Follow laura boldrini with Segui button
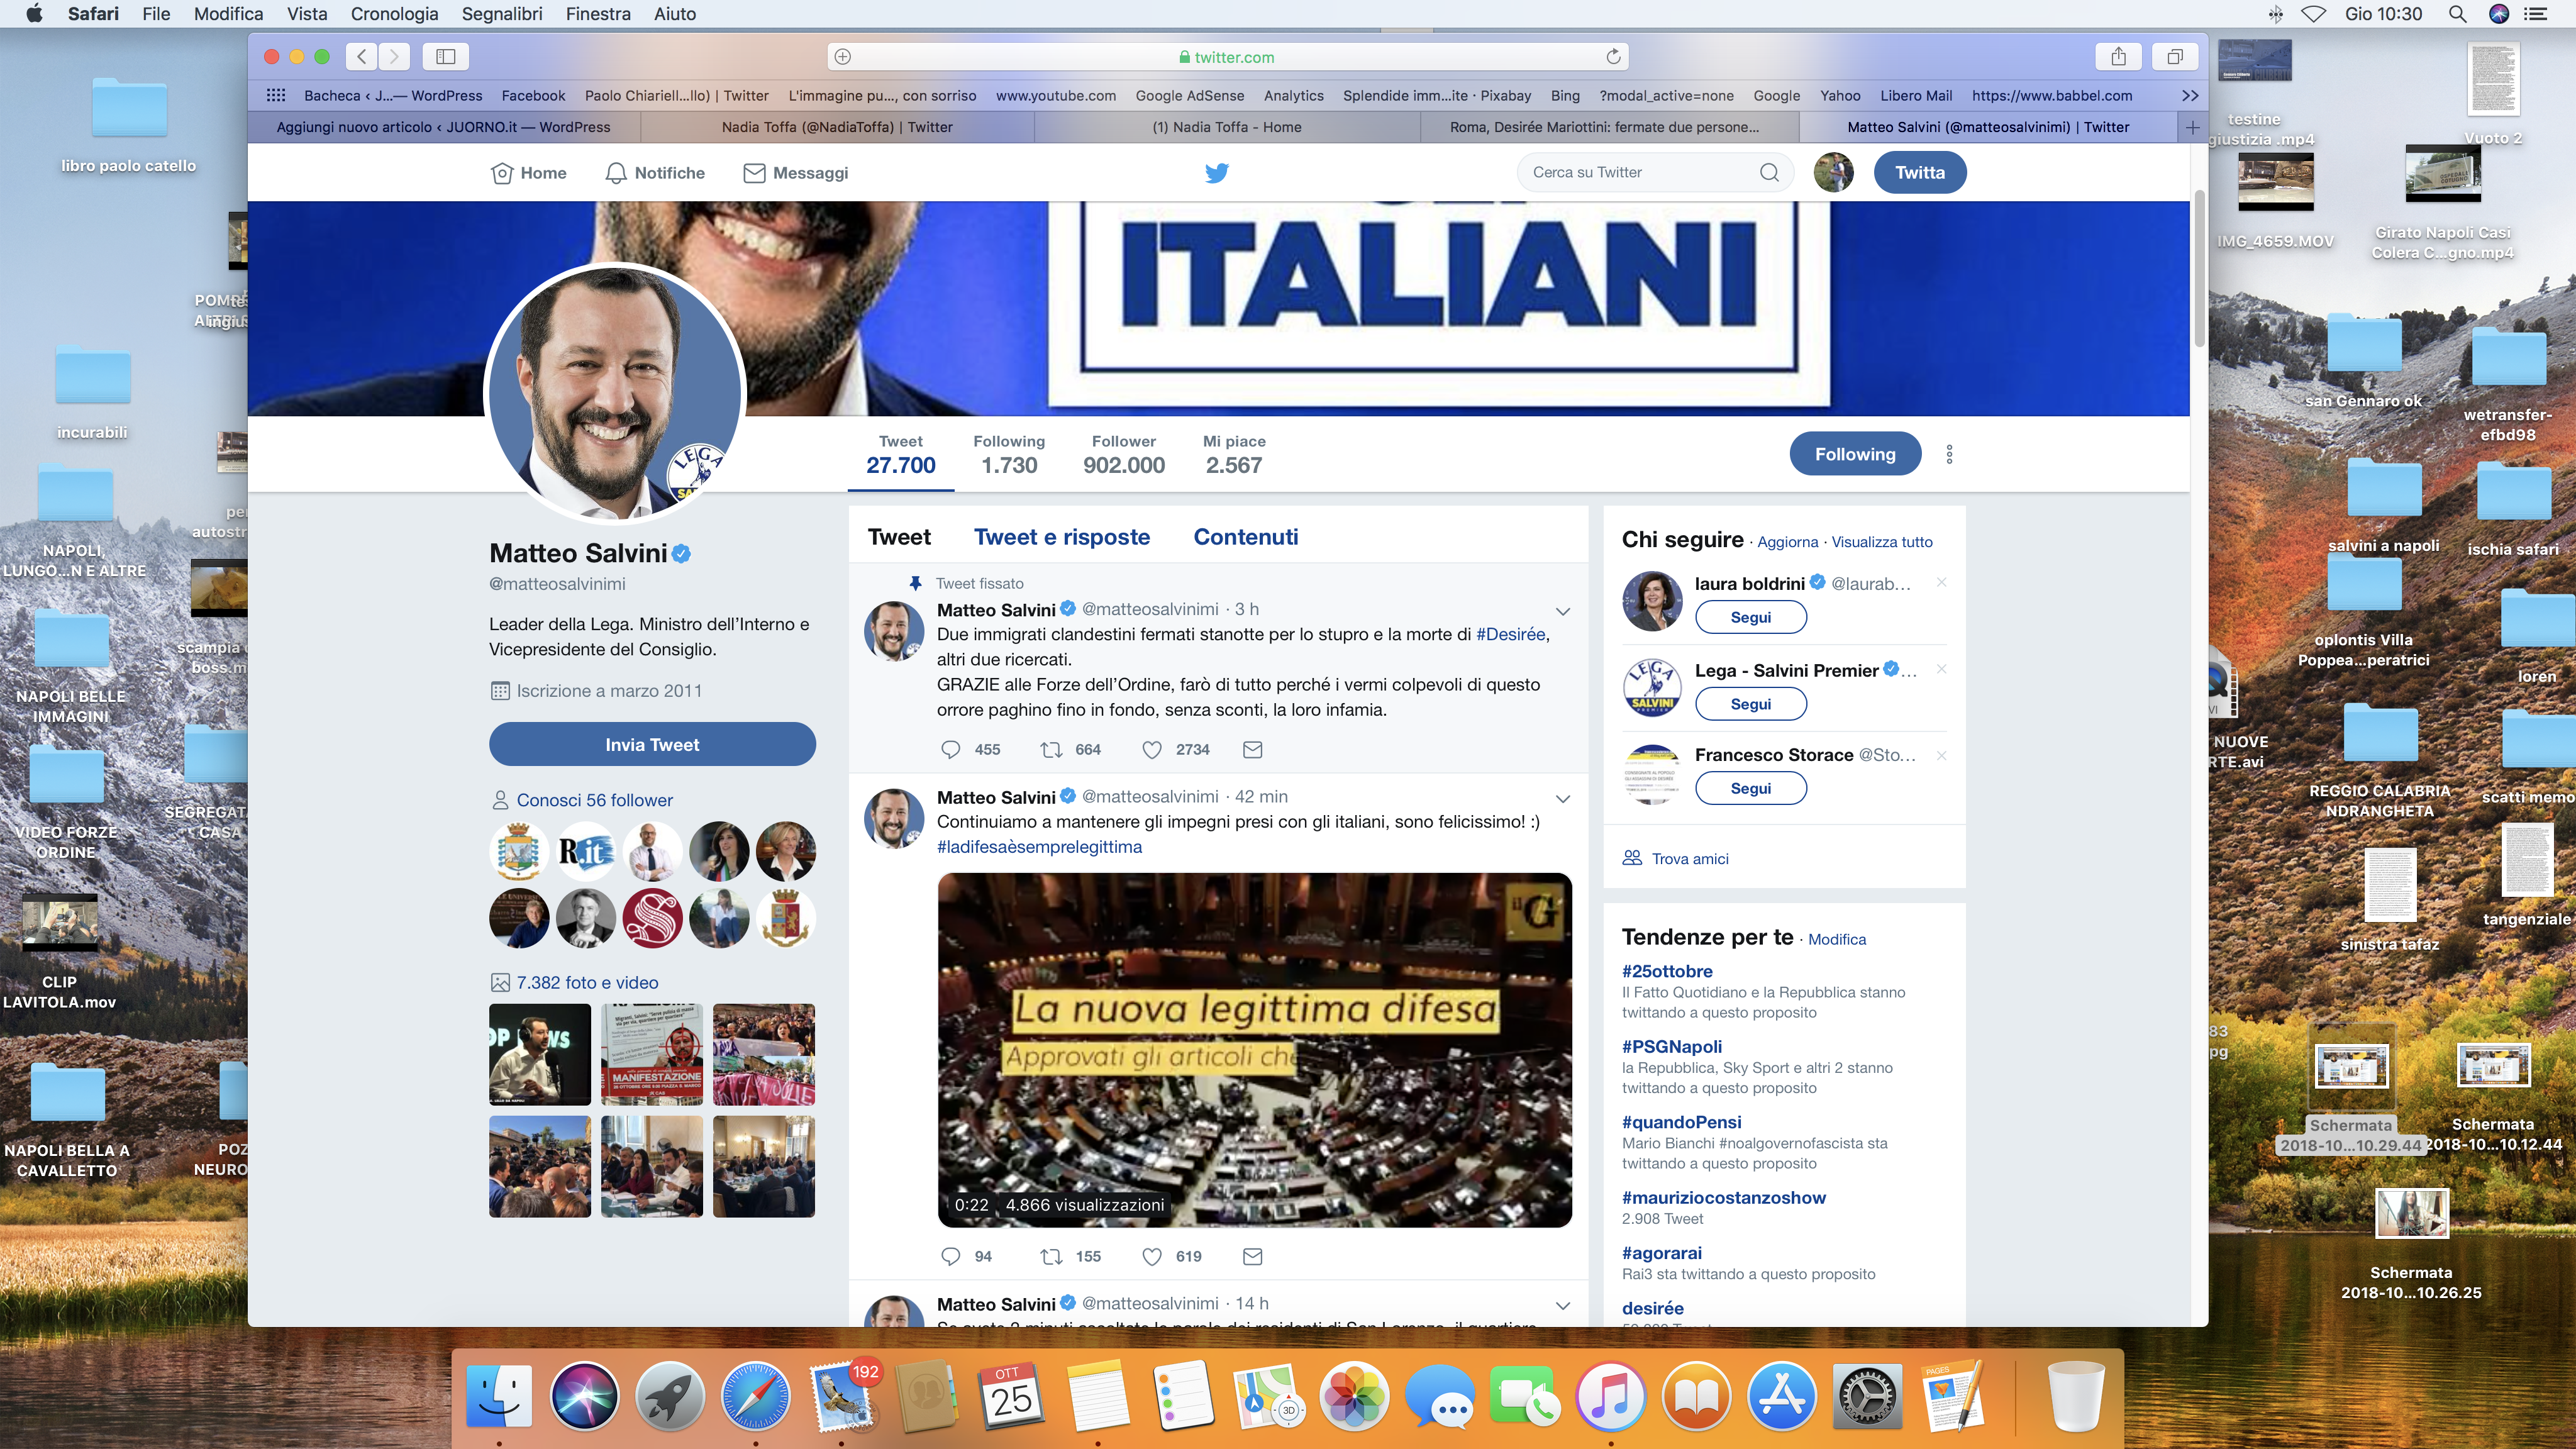 (x=1750, y=617)
